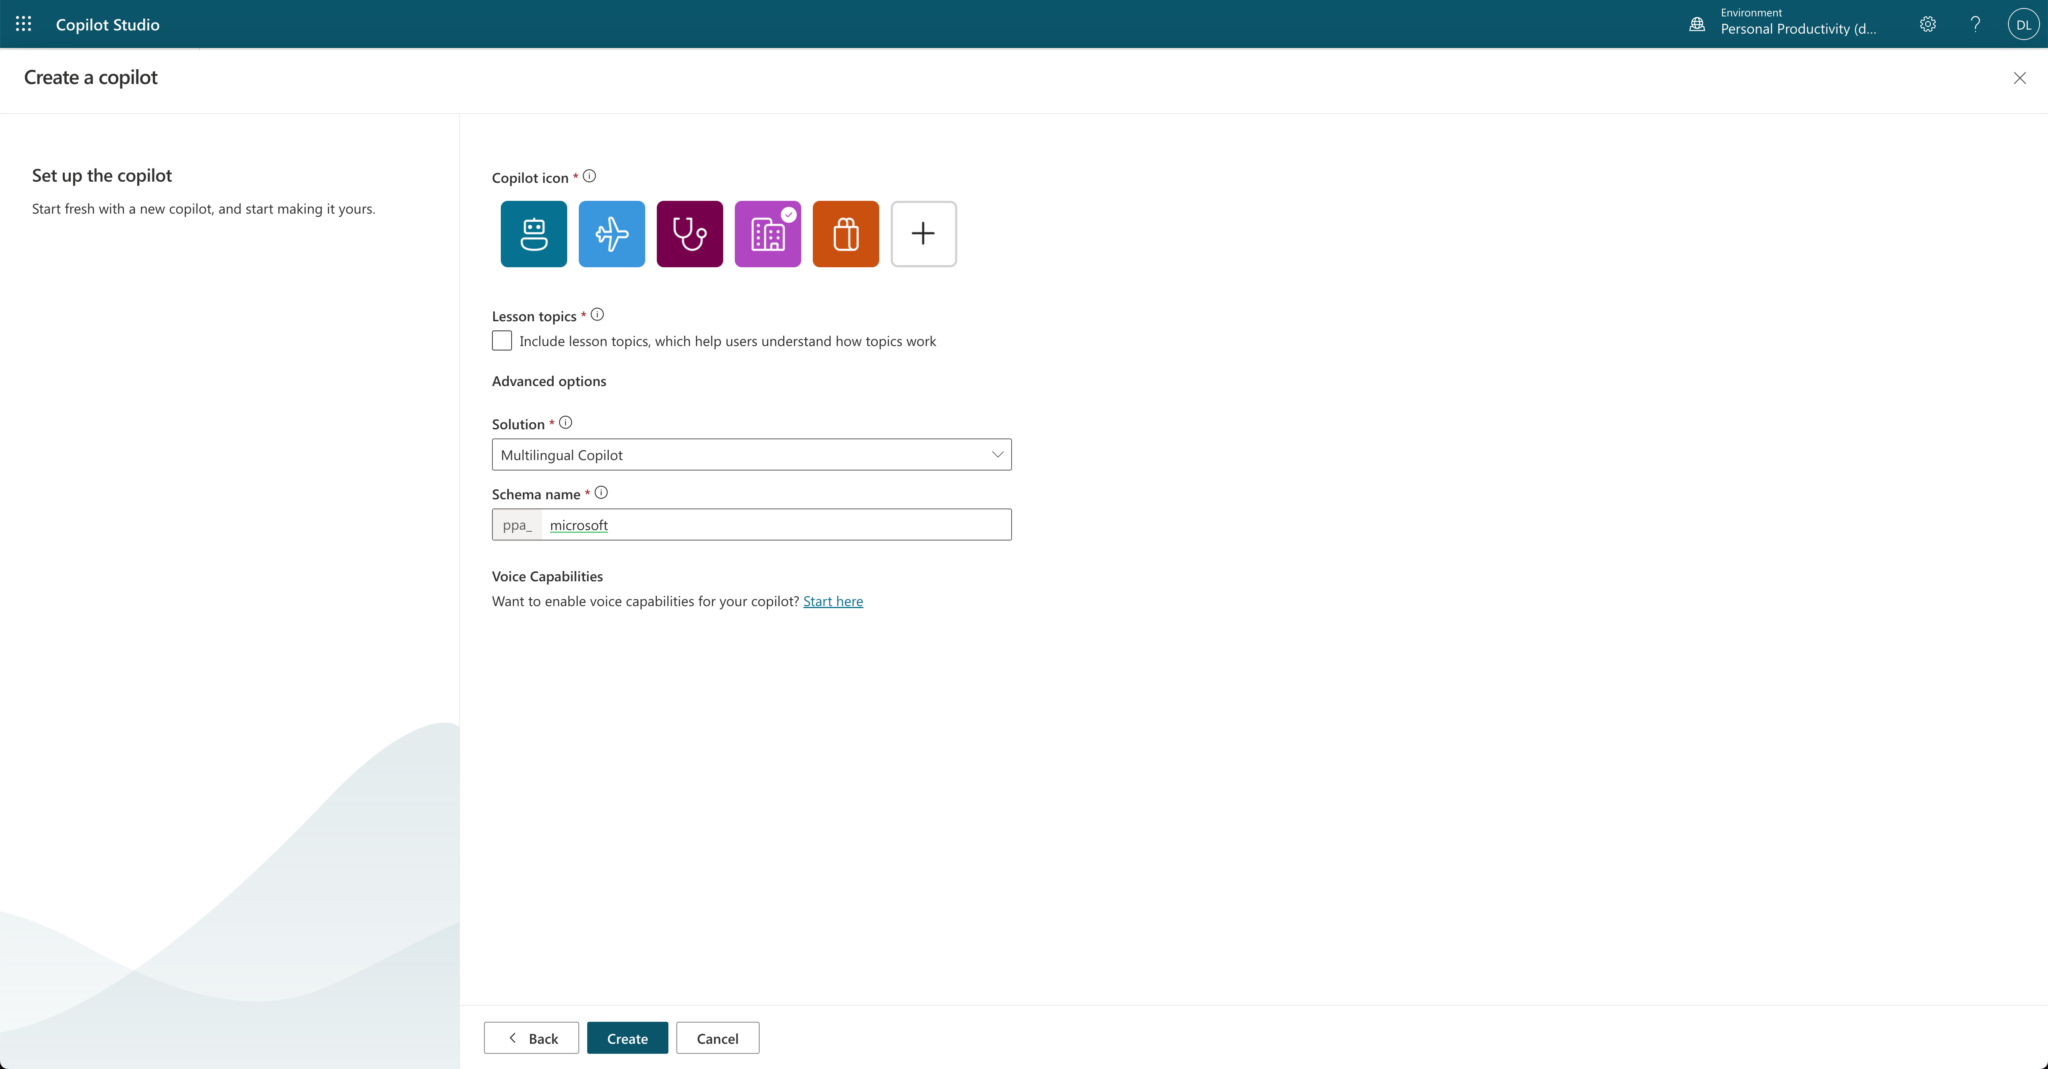Choose the stethoscope copilot icon
Screen dimensions: 2048x1069
pyautogui.click(x=689, y=233)
